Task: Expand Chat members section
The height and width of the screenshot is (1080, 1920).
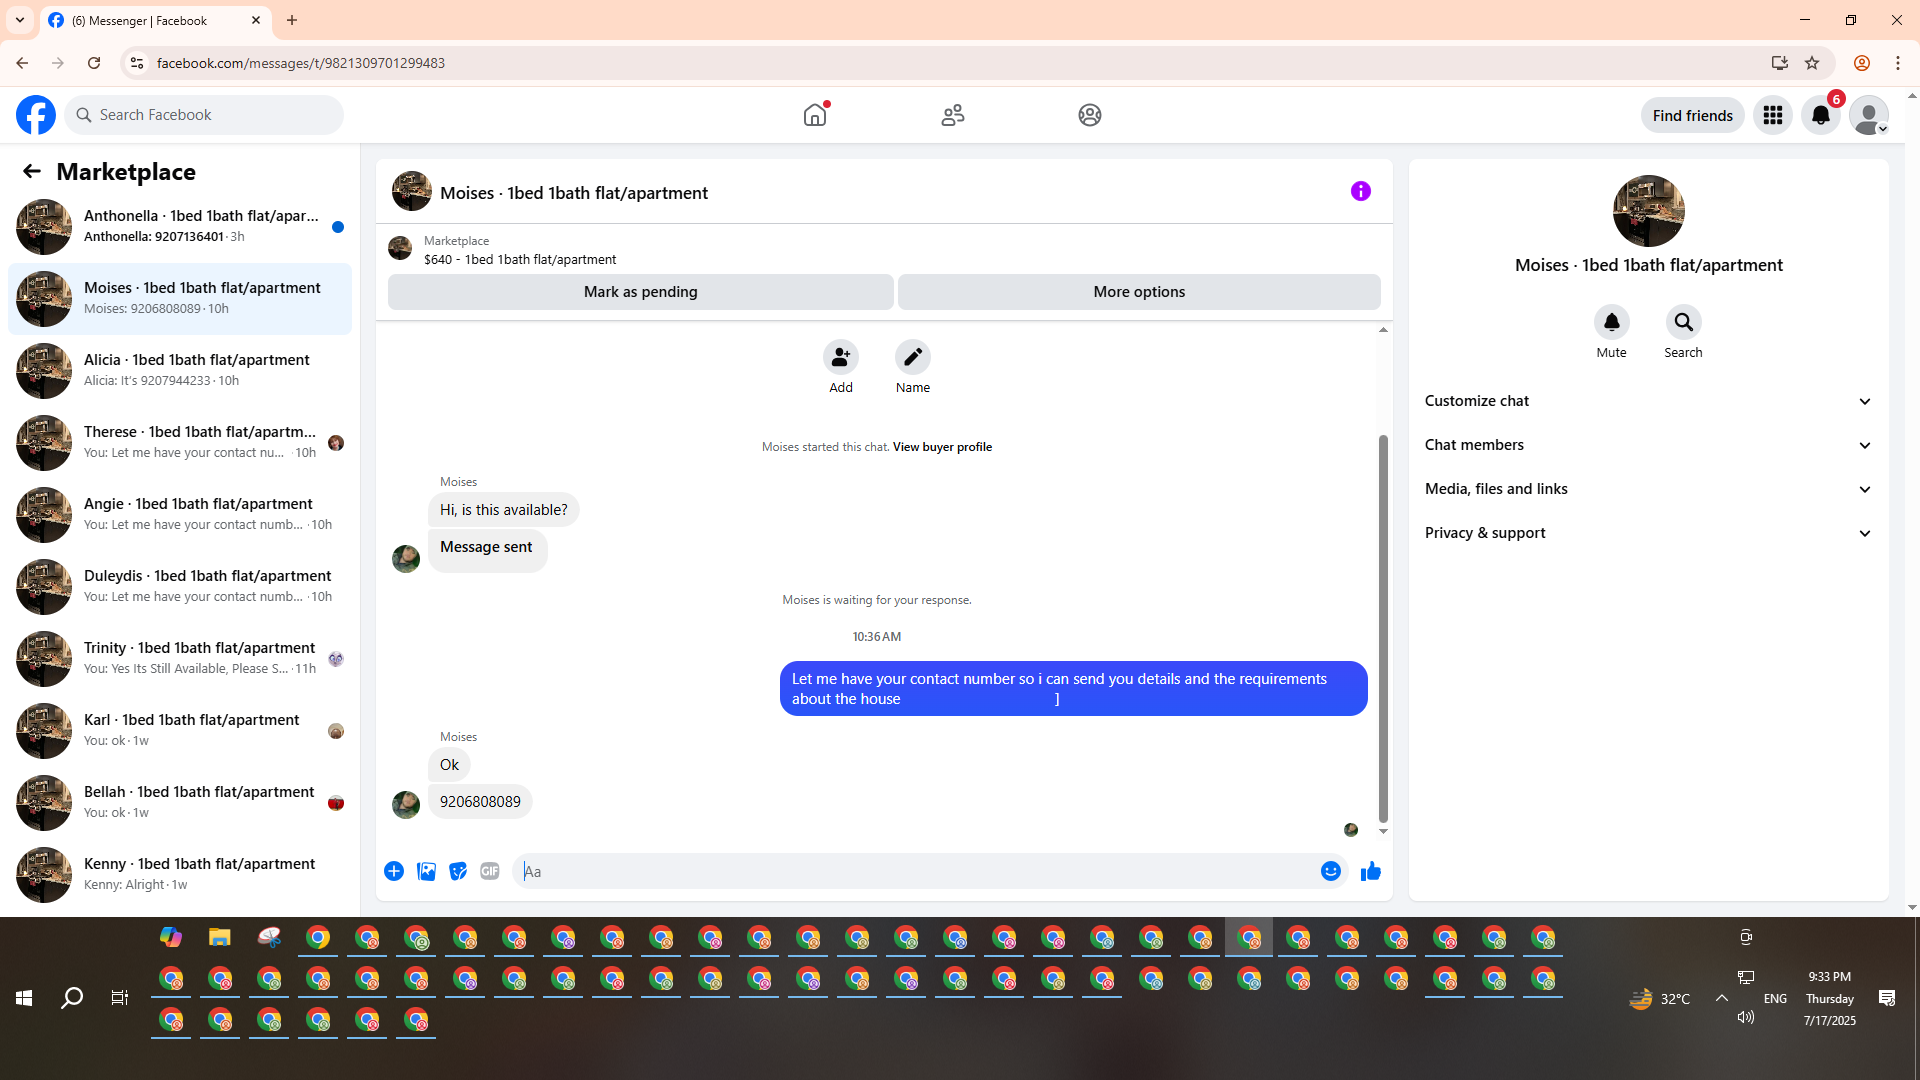Action: click(x=1649, y=445)
